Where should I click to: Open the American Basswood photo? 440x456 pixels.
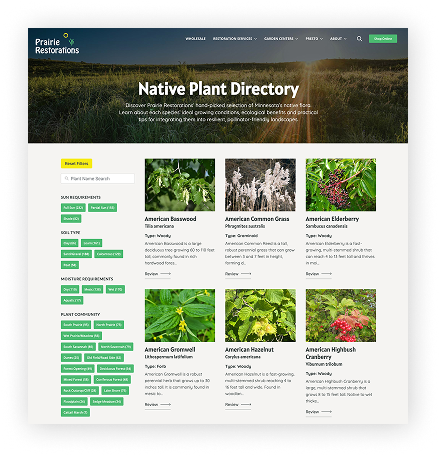coord(180,185)
